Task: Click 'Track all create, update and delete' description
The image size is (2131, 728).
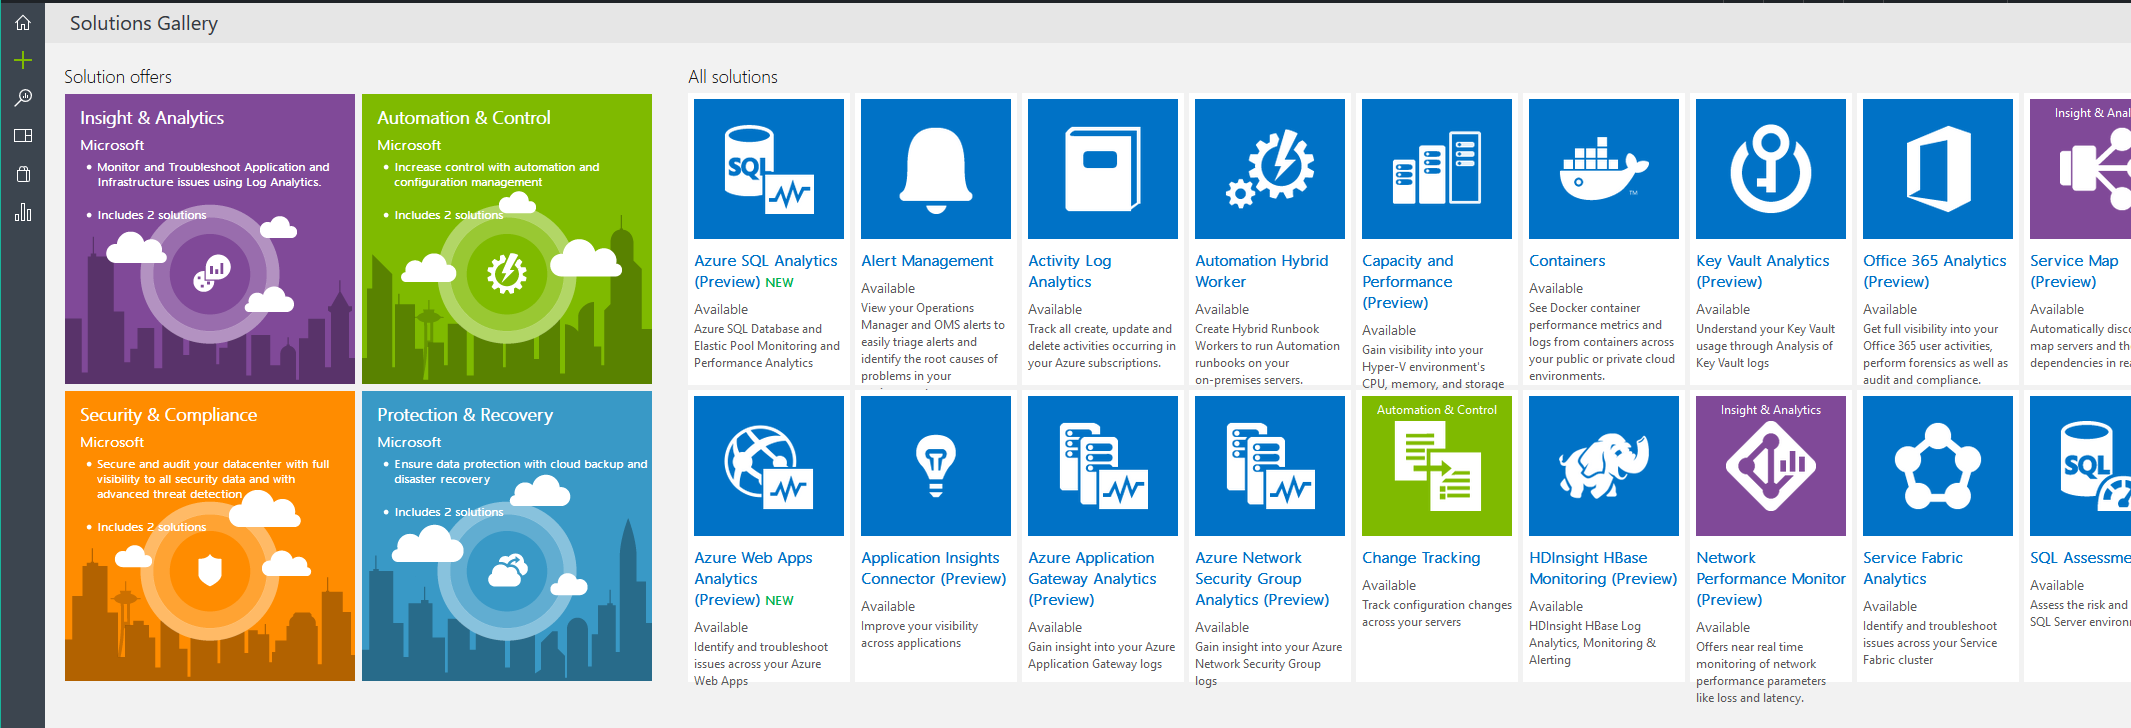Action: click(x=1102, y=346)
